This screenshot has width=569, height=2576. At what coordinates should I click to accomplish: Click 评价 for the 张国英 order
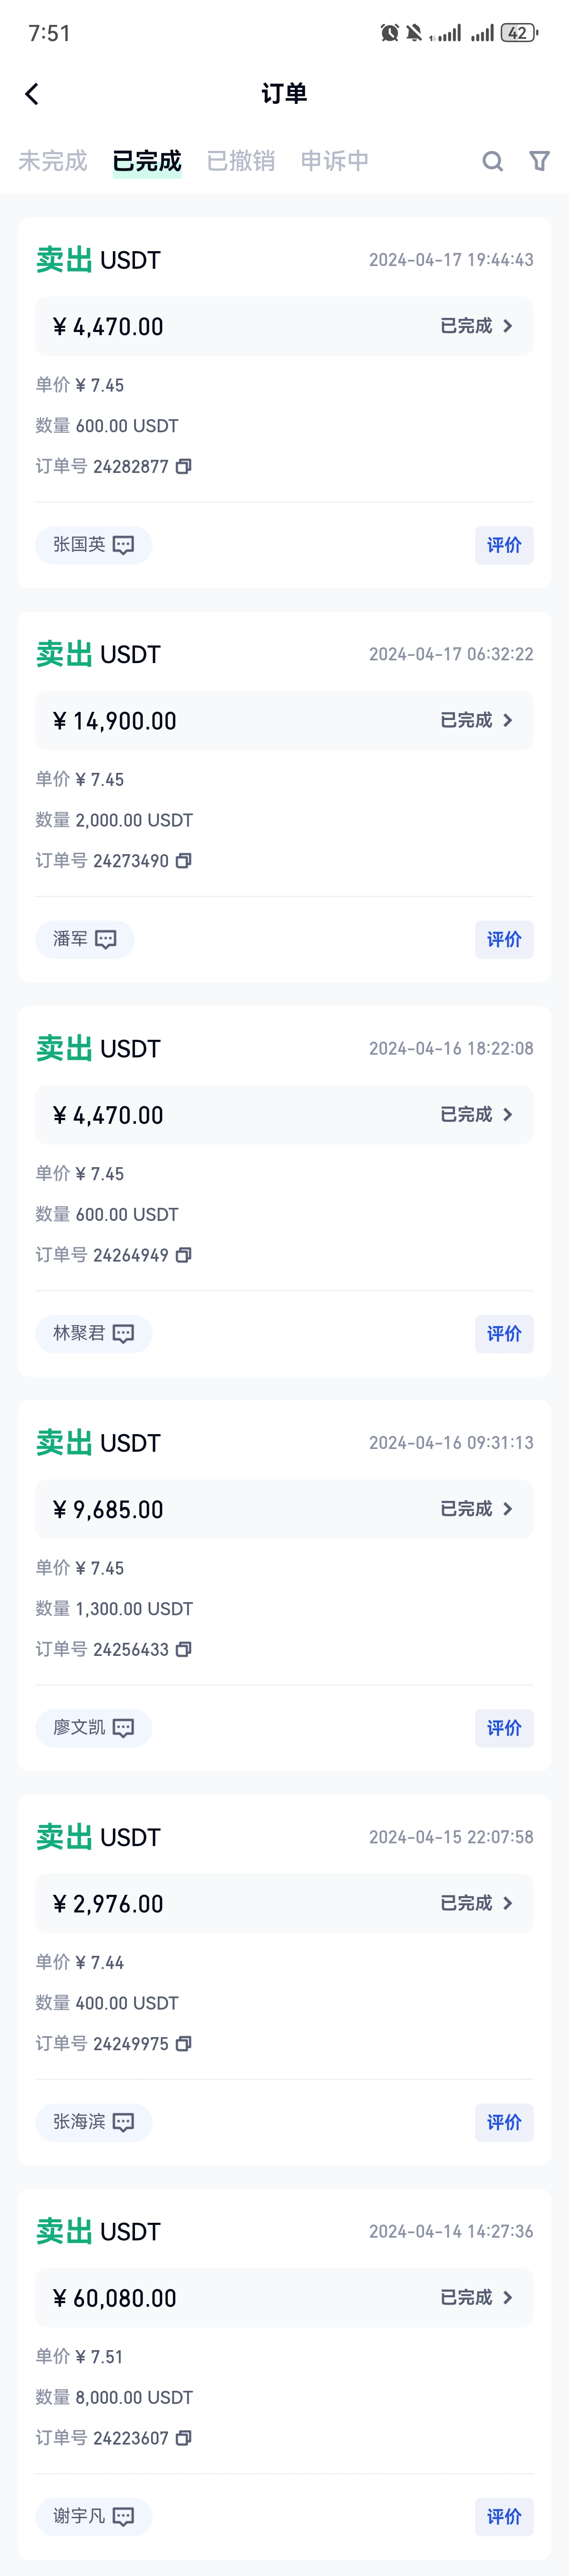point(504,545)
